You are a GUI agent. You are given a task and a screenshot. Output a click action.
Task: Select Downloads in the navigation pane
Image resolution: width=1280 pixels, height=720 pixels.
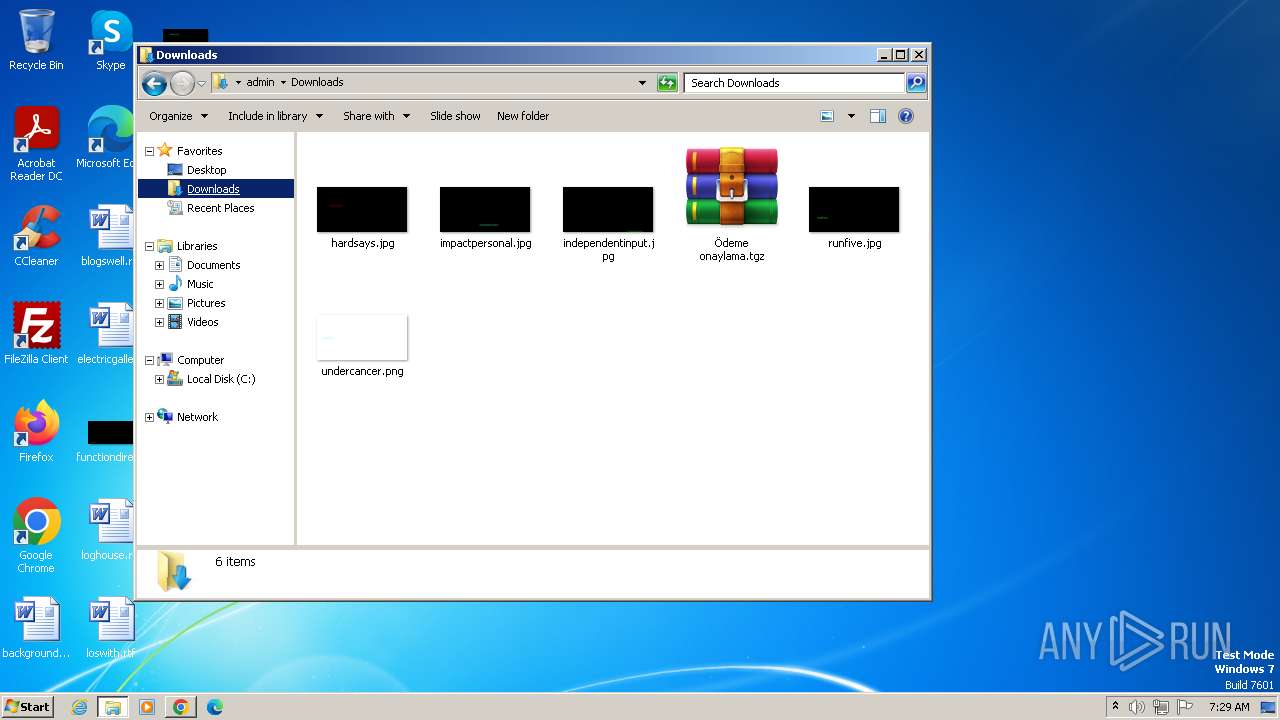213,189
